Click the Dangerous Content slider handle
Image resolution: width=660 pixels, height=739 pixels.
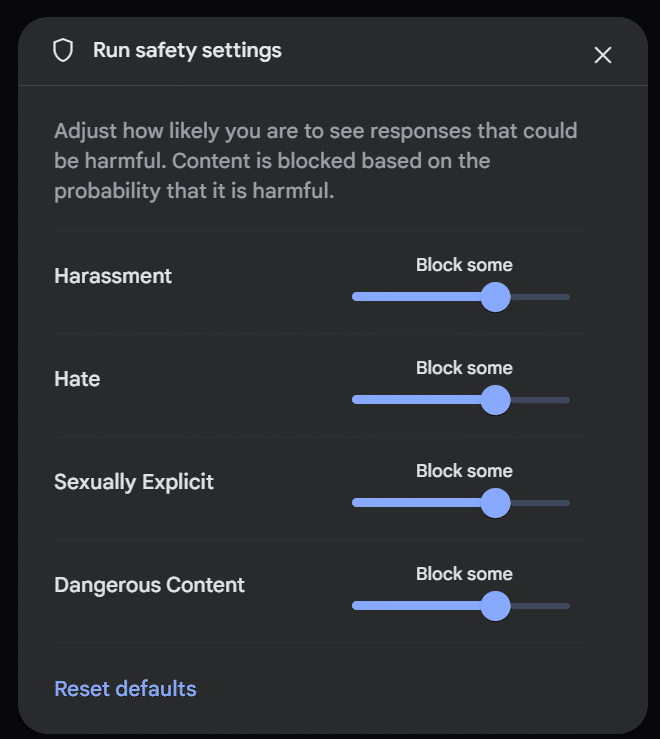tap(495, 606)
